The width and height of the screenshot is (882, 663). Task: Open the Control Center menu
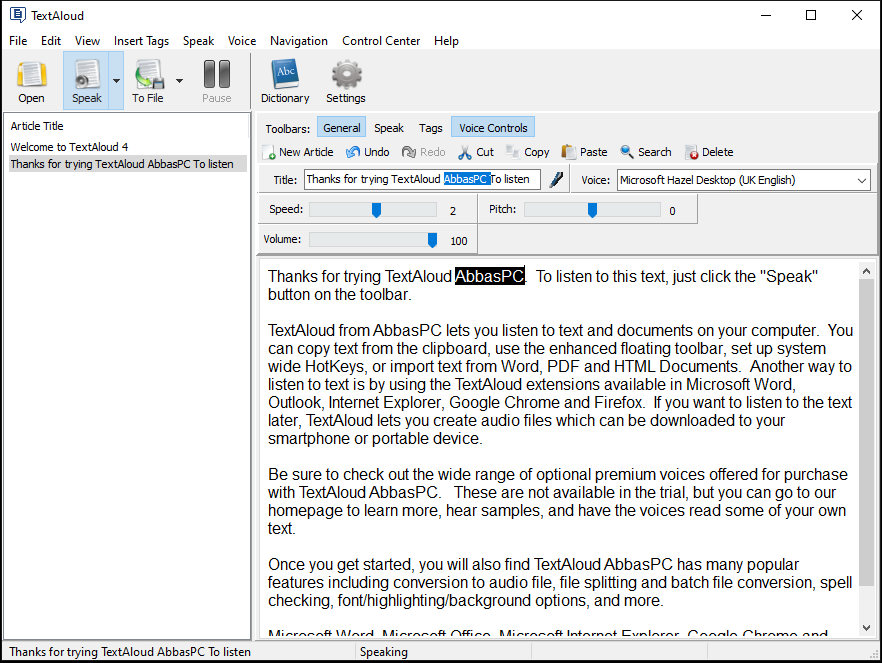[x=381, y=41]
